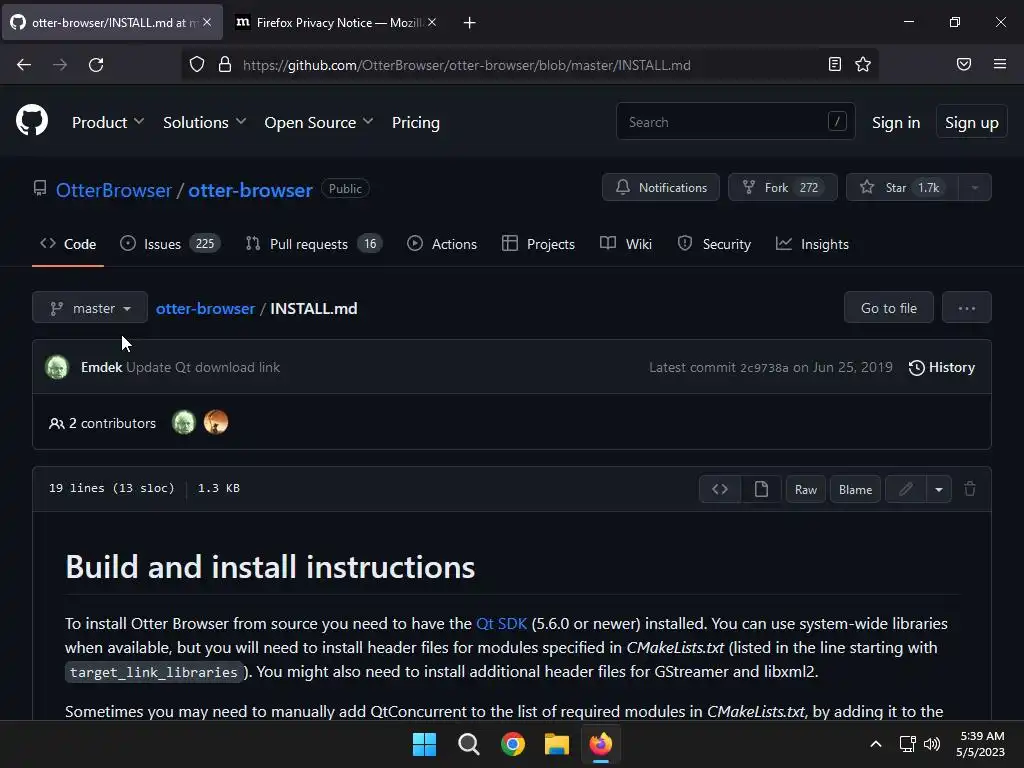Open Windows taskbar search
The height and width of the screenshot is (768, 1024).
click(468, 744)
